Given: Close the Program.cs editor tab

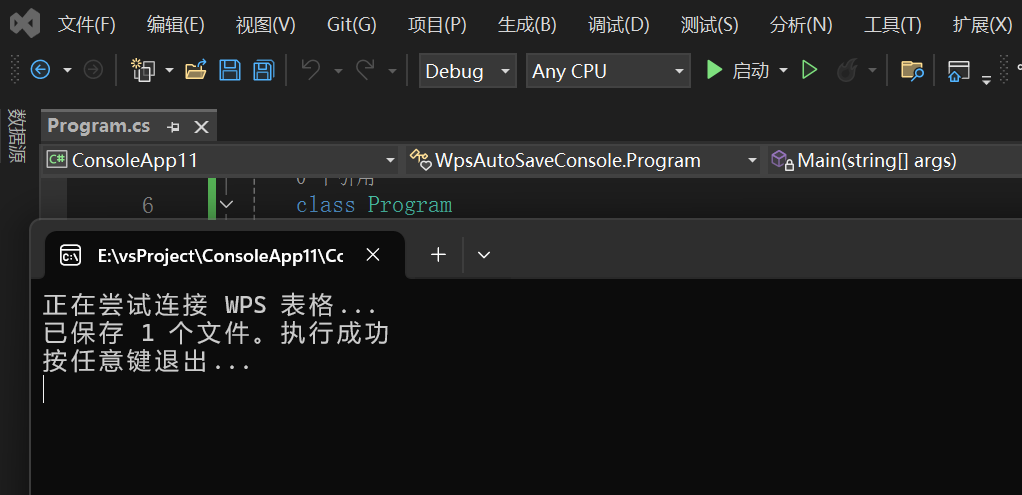Looking at the screenshot, I should point(201,127).
